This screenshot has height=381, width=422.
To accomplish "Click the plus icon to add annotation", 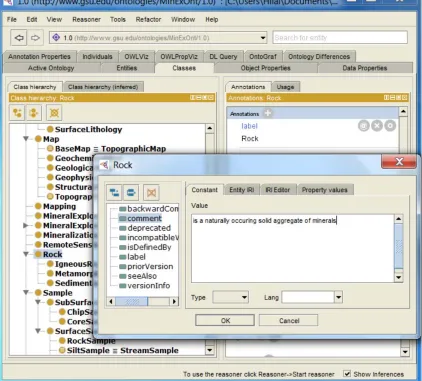I will (x=267, y=113).
